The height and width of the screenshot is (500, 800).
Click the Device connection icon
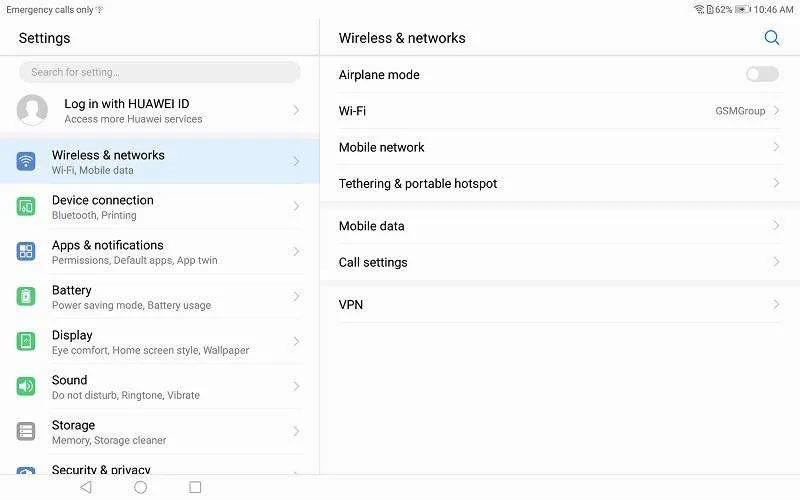pyautogui.click(x=26, y=207)
